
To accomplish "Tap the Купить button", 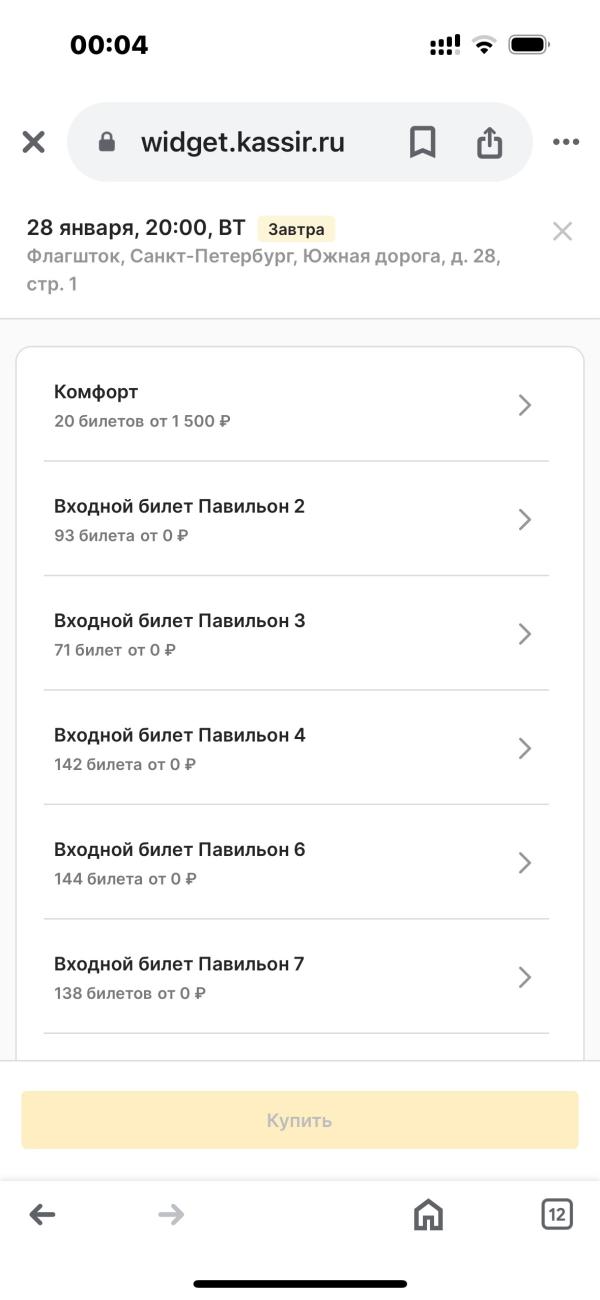I will tap(300, 1120).
